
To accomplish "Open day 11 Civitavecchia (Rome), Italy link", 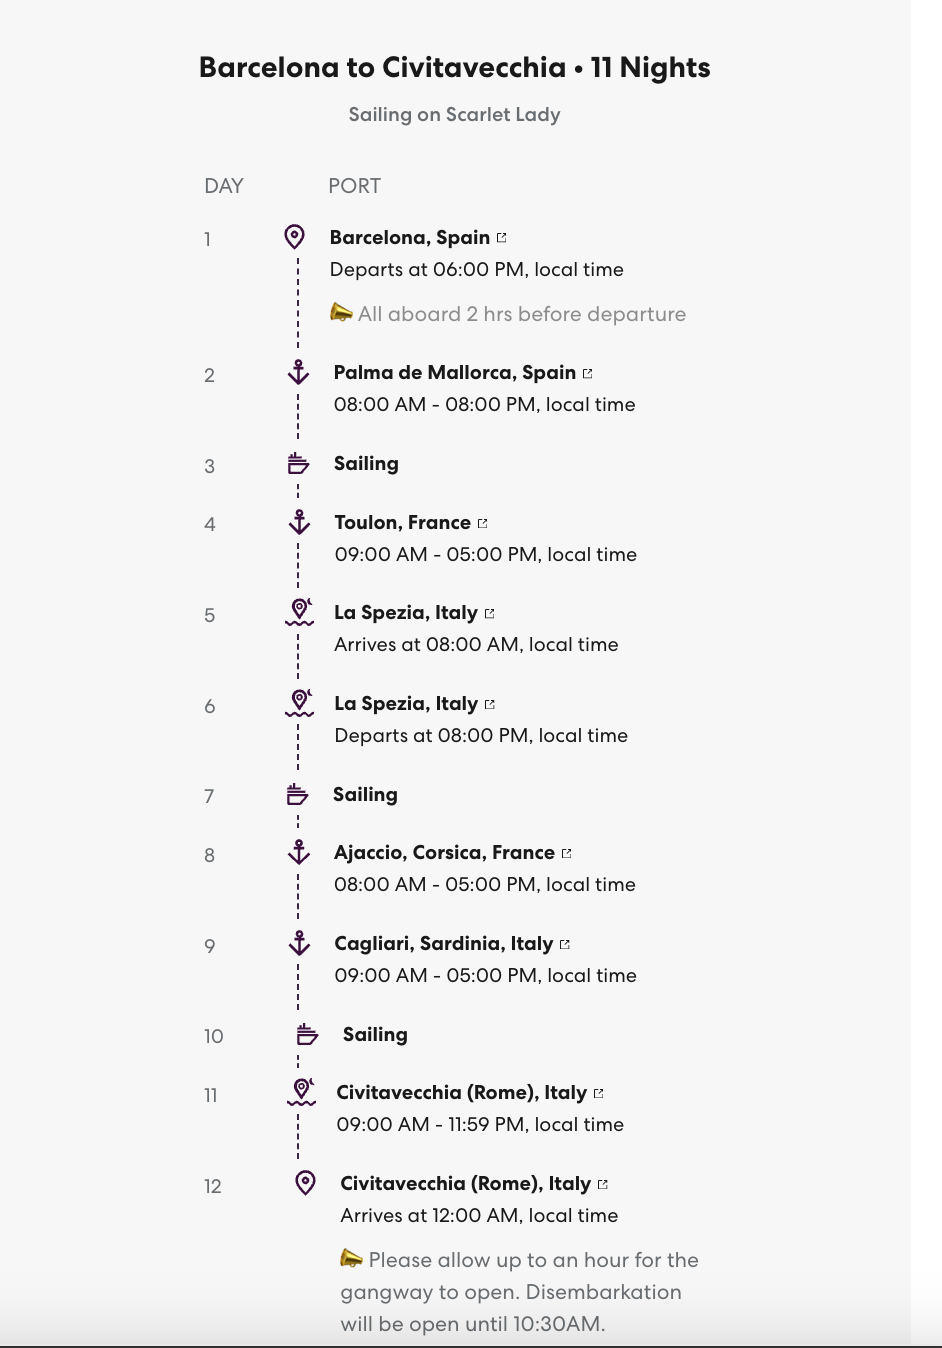I will [462, 1093].
